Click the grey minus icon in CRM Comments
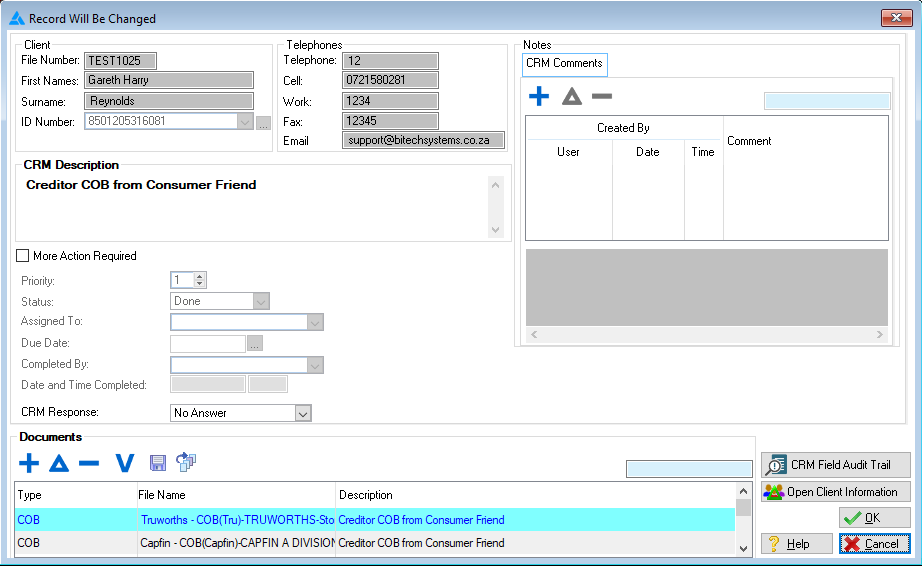The height and width of the screenshot is (566, 922). coord(602,97)
